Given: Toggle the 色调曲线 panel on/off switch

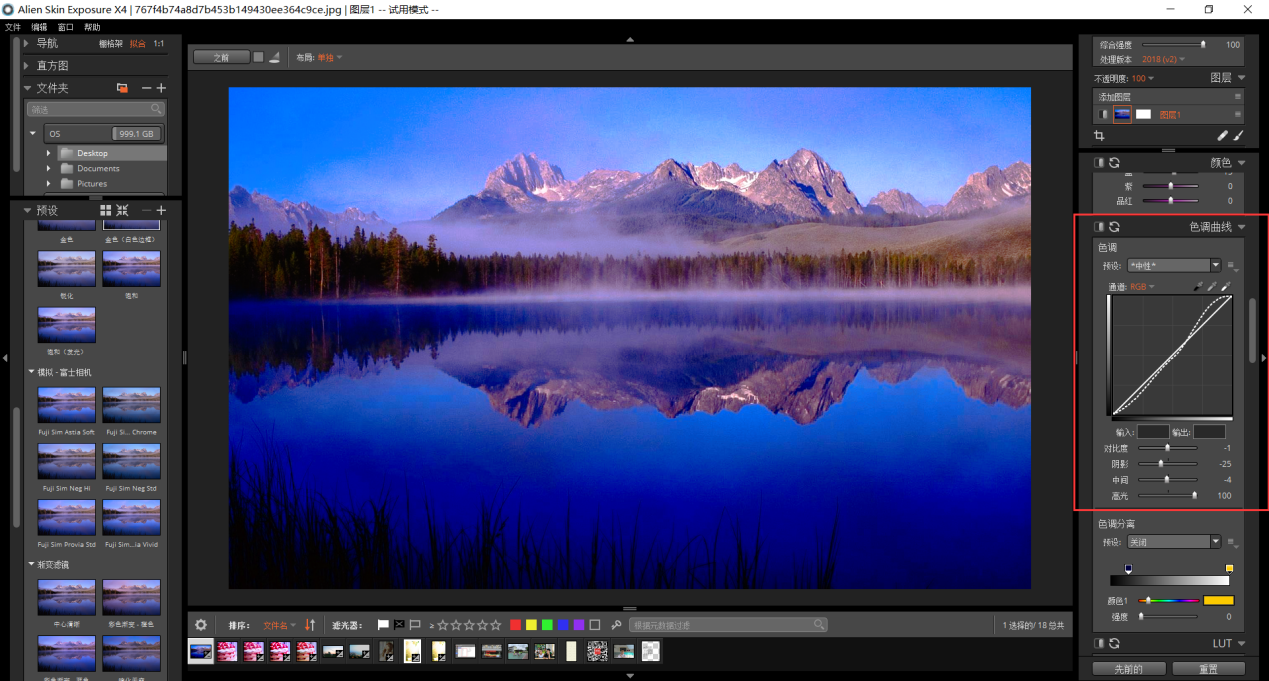Looking at the screenshot, I should (1099, 227).
